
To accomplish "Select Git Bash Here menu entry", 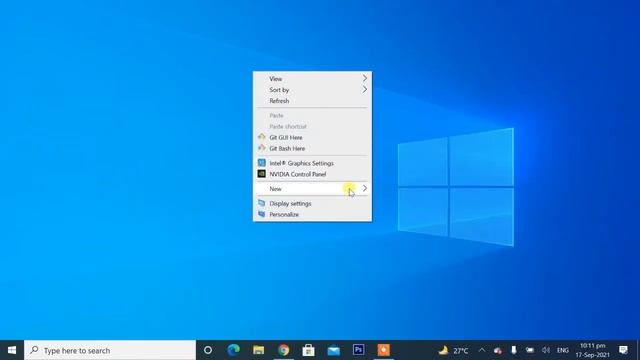I will [x=312, y=149].
